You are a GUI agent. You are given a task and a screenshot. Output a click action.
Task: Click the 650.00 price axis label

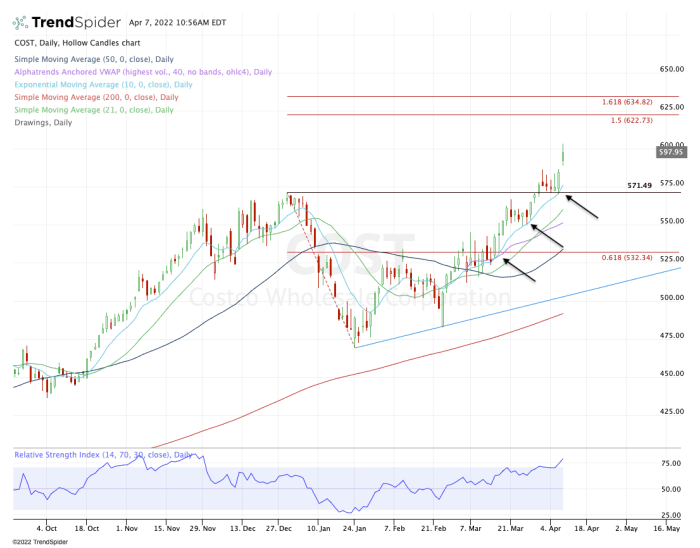(x=672, y=69)
